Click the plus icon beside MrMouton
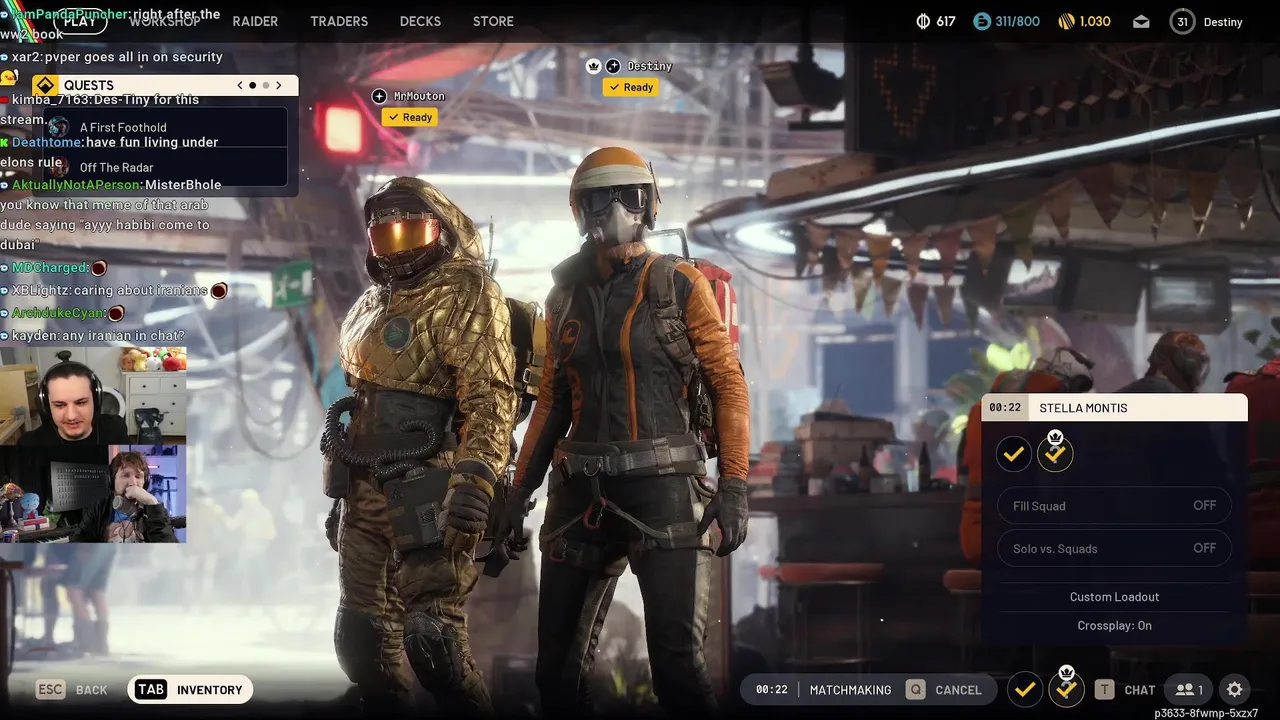 379,96
